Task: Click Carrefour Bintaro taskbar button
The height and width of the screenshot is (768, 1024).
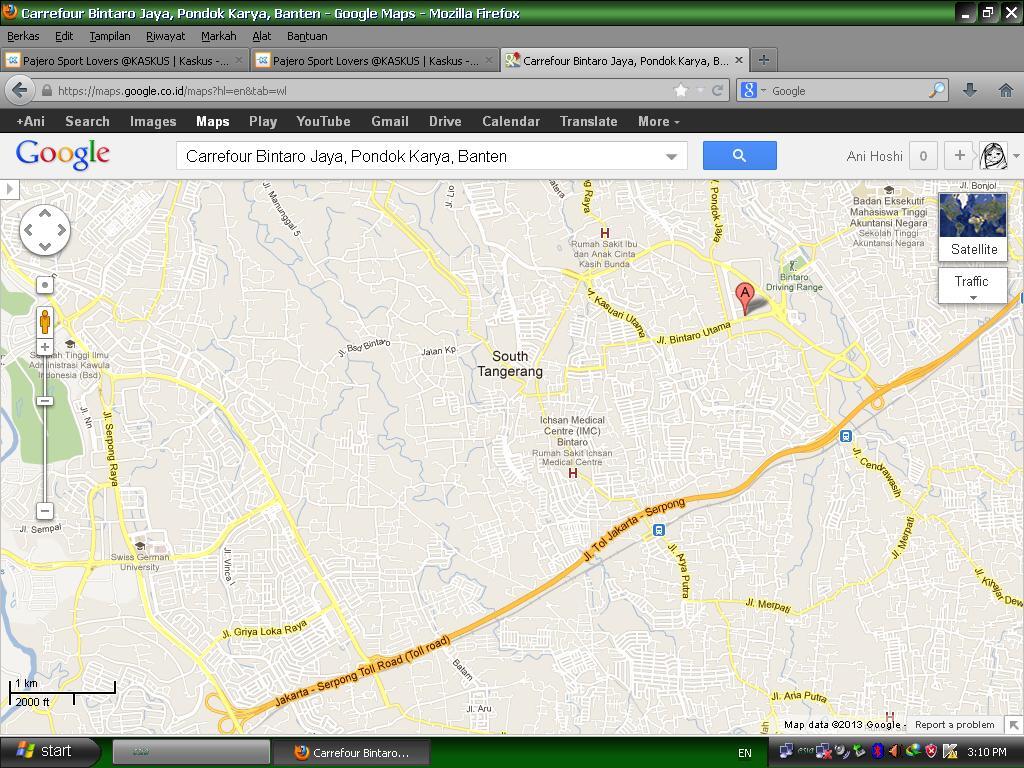Action: pos(351,752)
